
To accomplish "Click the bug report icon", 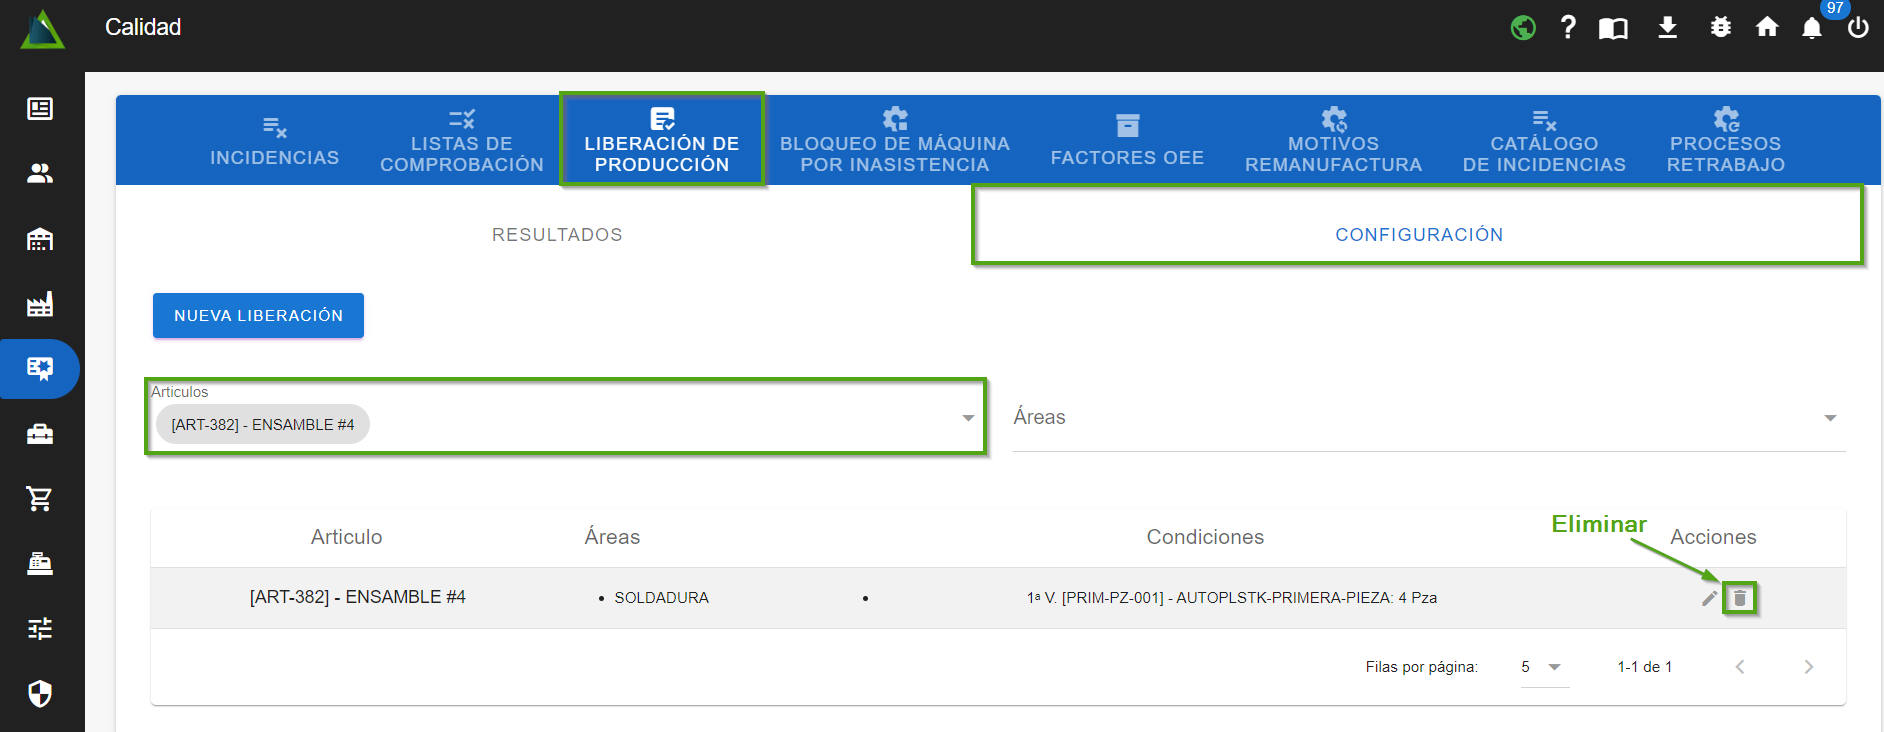I will [x=1720, y=27].
